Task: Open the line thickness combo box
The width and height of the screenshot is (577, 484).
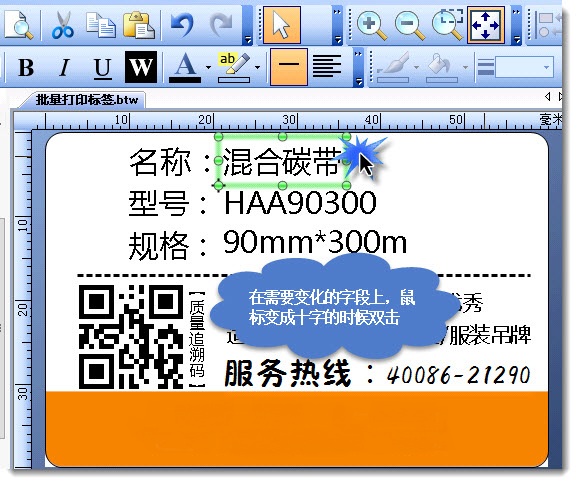Action: tap(524, 67)
